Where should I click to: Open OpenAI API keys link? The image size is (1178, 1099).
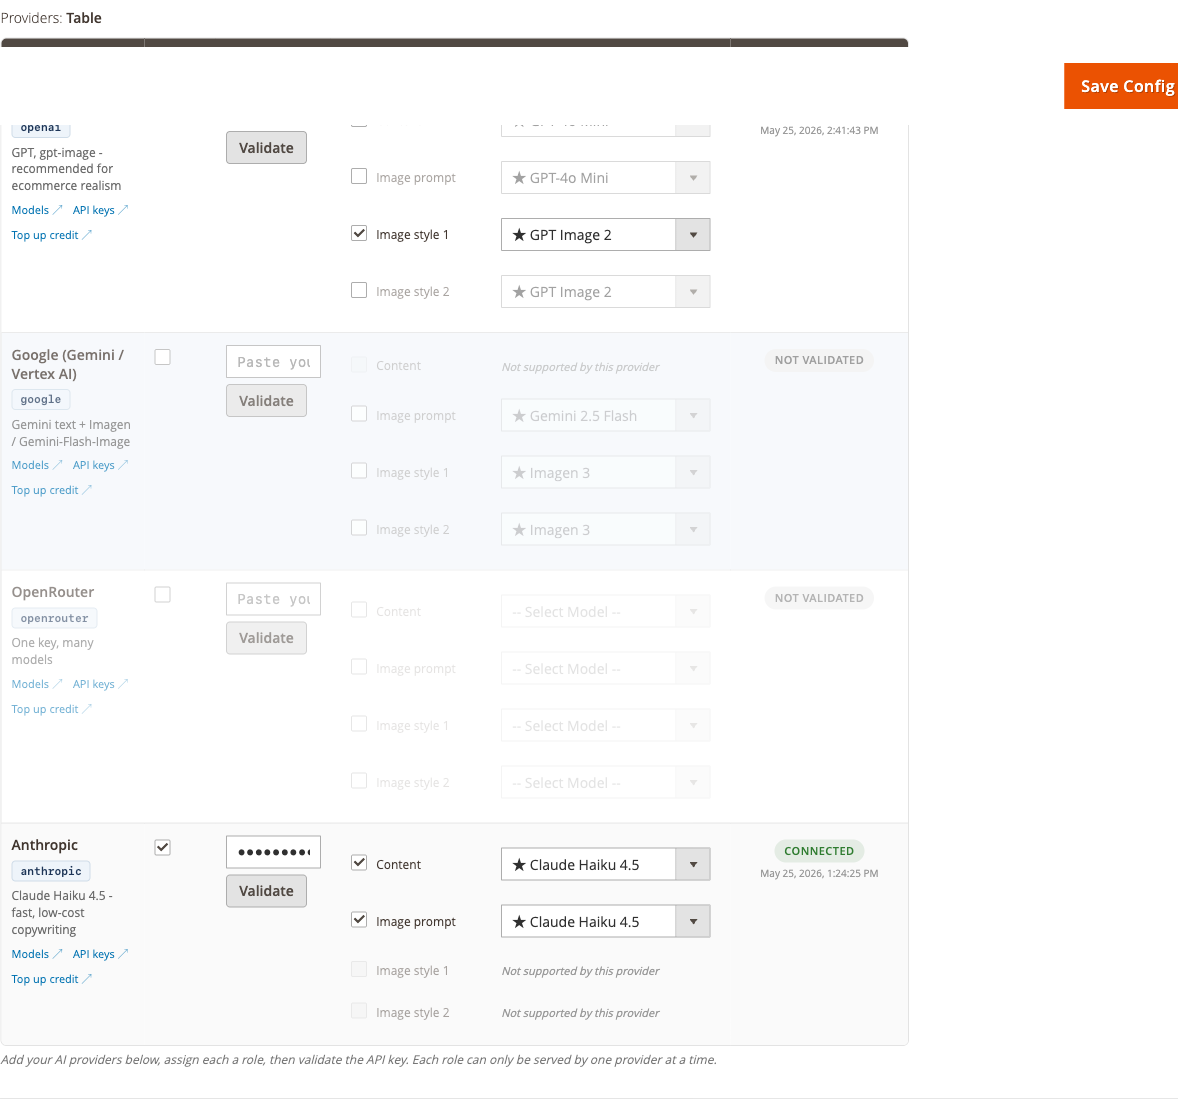coord(100,210)
